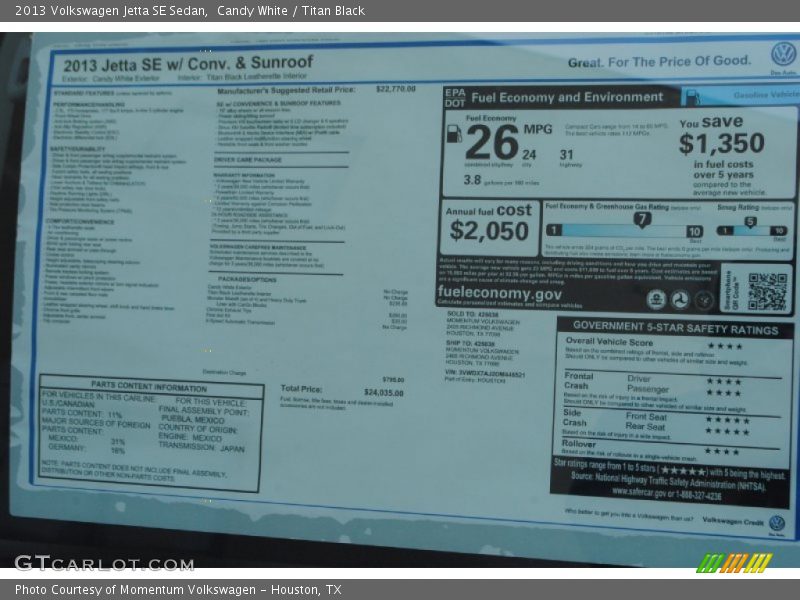Click the destination charge $795.00 value
This screenshot has height=600, width=800.
[393, 380]
